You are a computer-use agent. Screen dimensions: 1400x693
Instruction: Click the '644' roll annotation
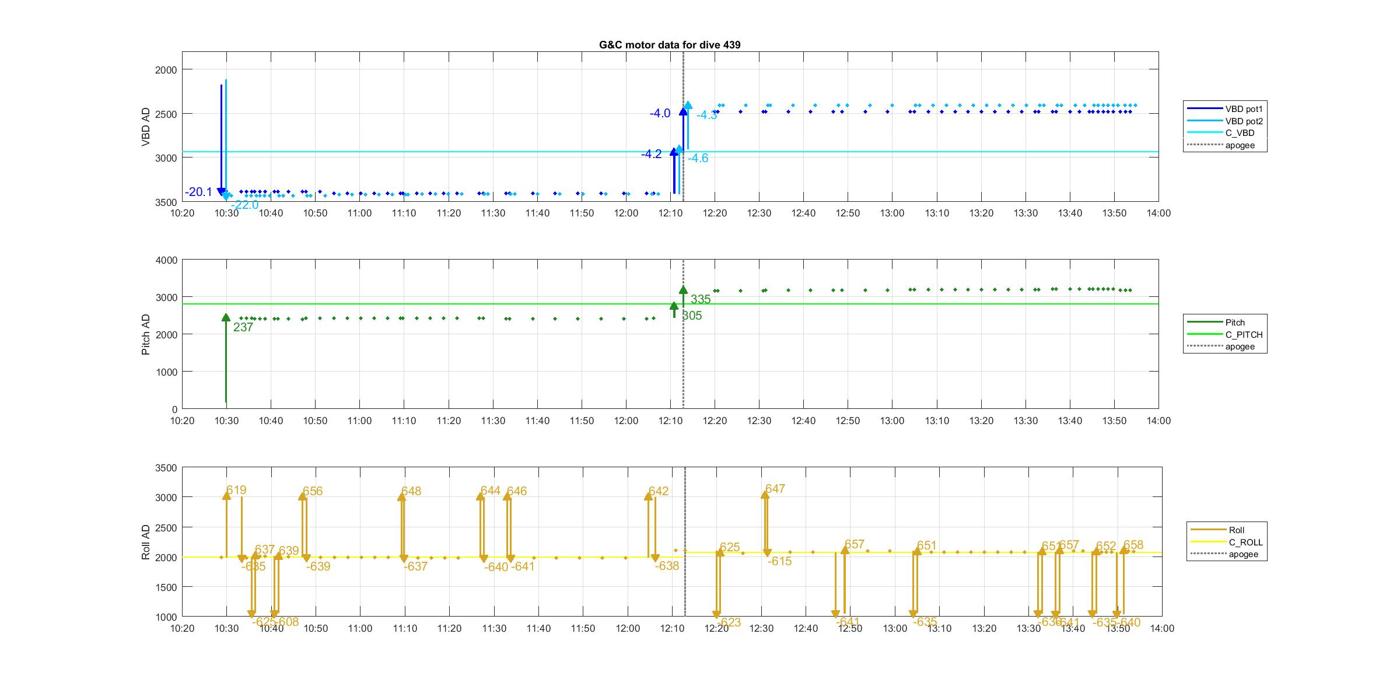pos(490,491)
